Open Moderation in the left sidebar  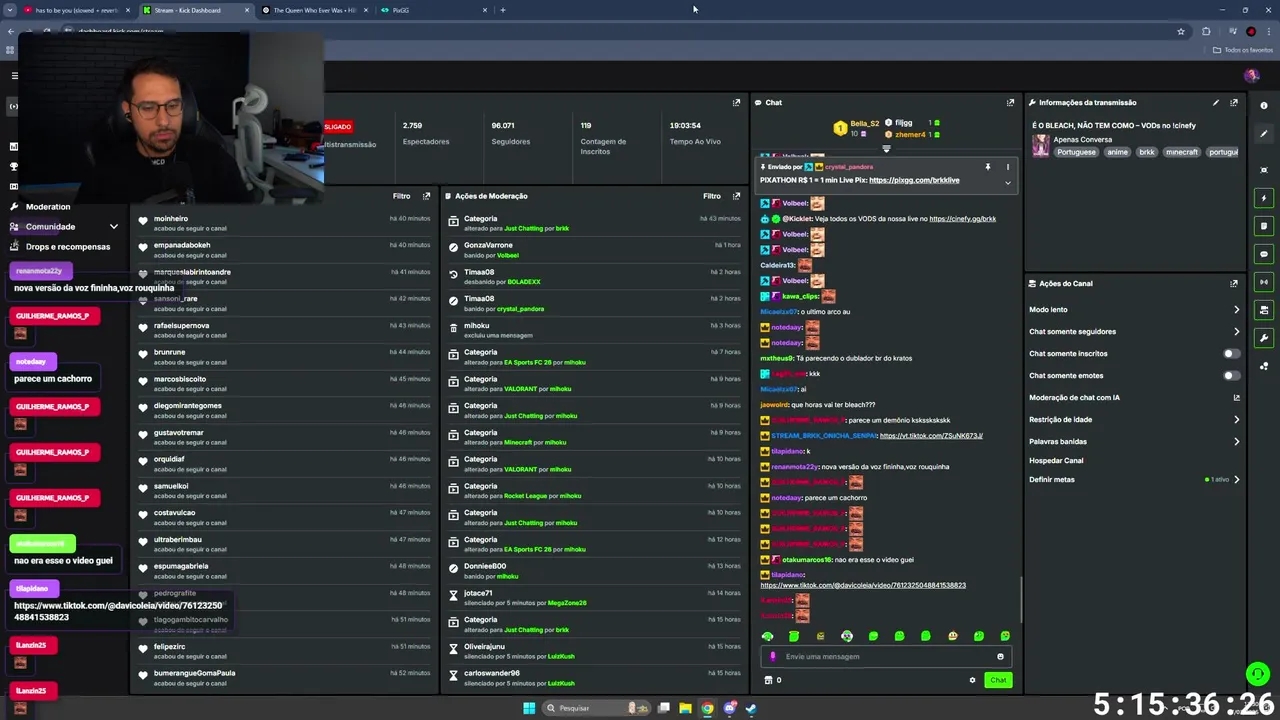(x=47, y=207)
